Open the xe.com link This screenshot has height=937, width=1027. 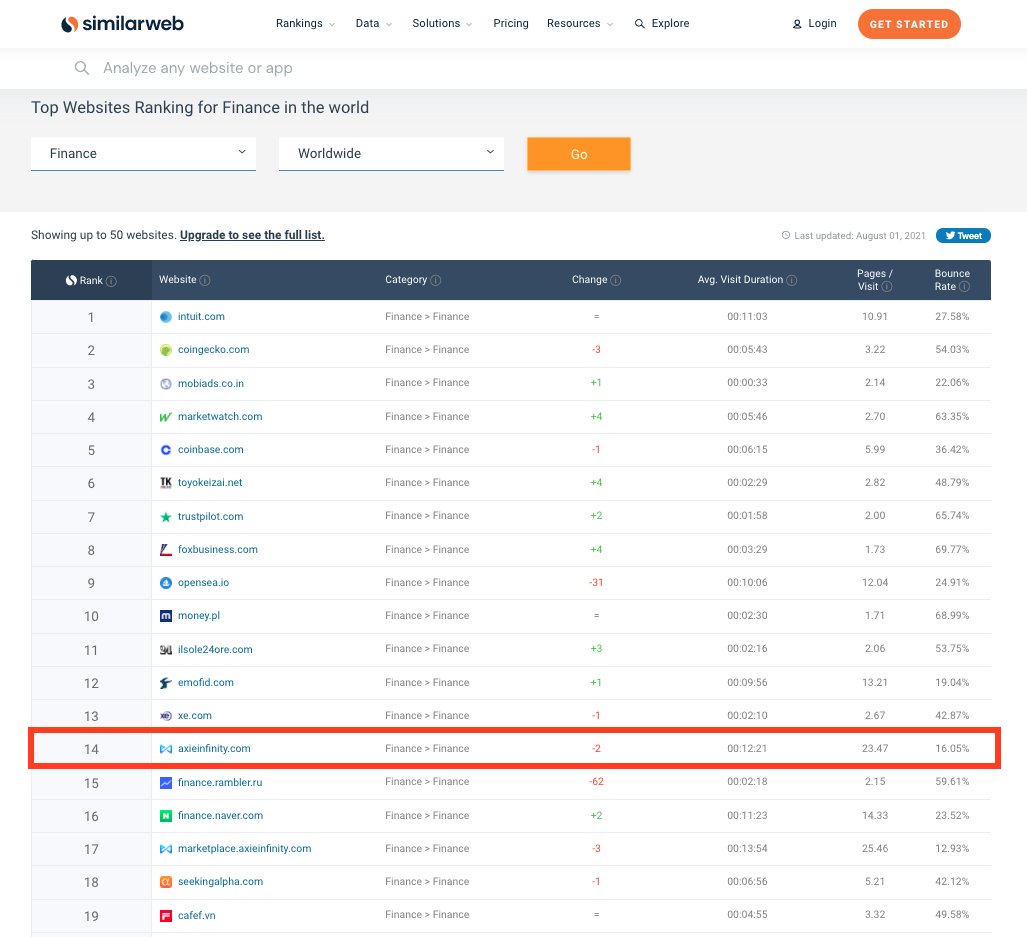(x=195, y=716)
